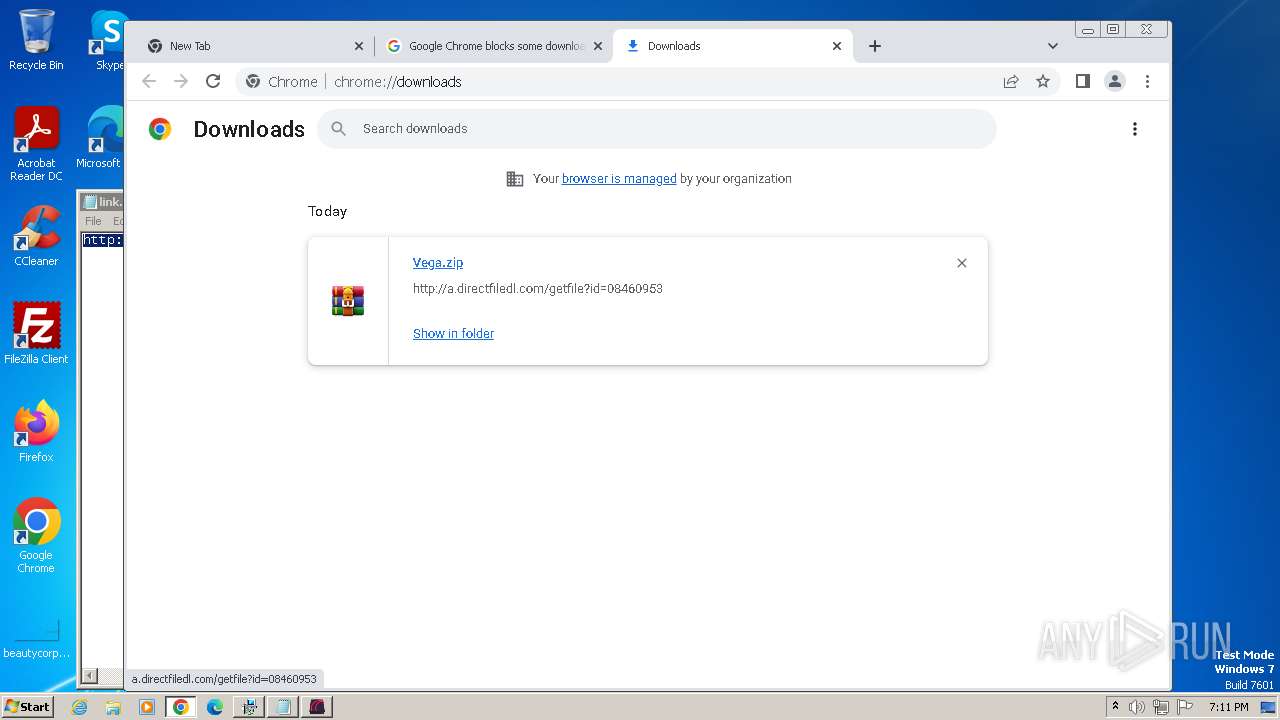This screenshot has width=1280, height=720.
Task: Open Windows Media Player from the taskbar
Action: [147, 707]
